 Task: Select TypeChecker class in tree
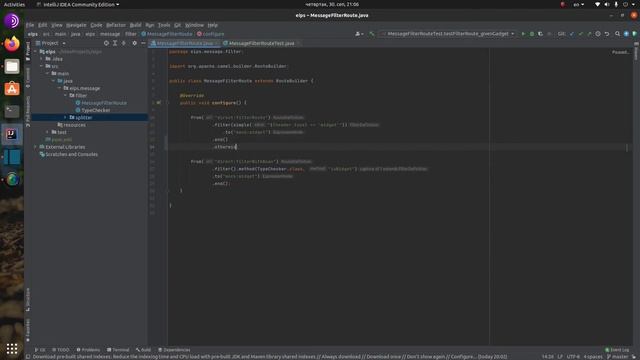click(x=93, y=110)
